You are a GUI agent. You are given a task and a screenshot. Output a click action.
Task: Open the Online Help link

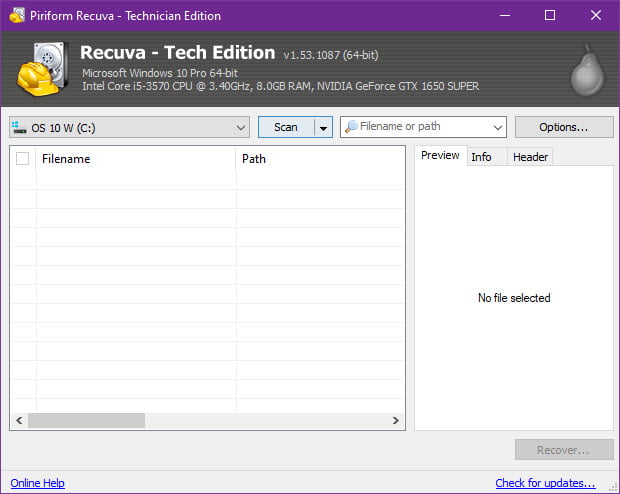point(38,483)
